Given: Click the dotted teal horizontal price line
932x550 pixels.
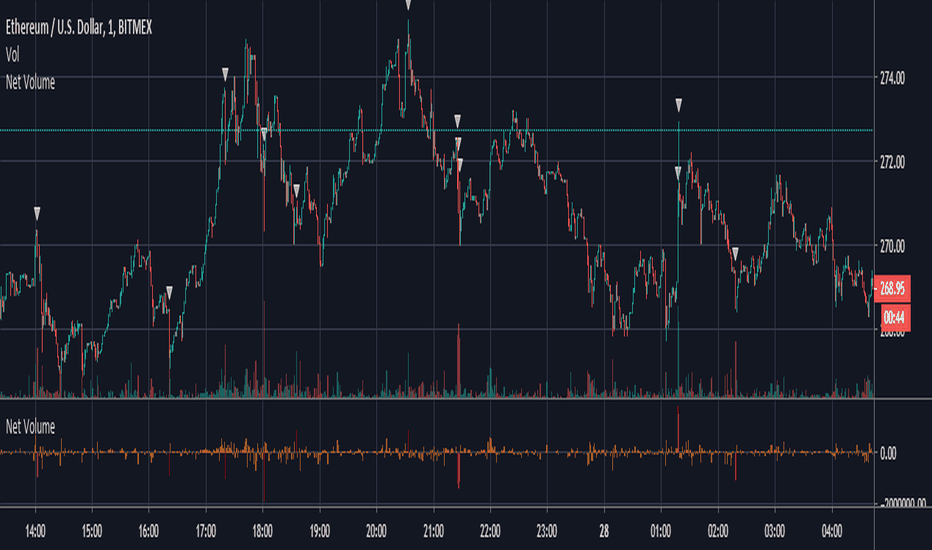Looking at the screenshot, I should click(436, 130).
